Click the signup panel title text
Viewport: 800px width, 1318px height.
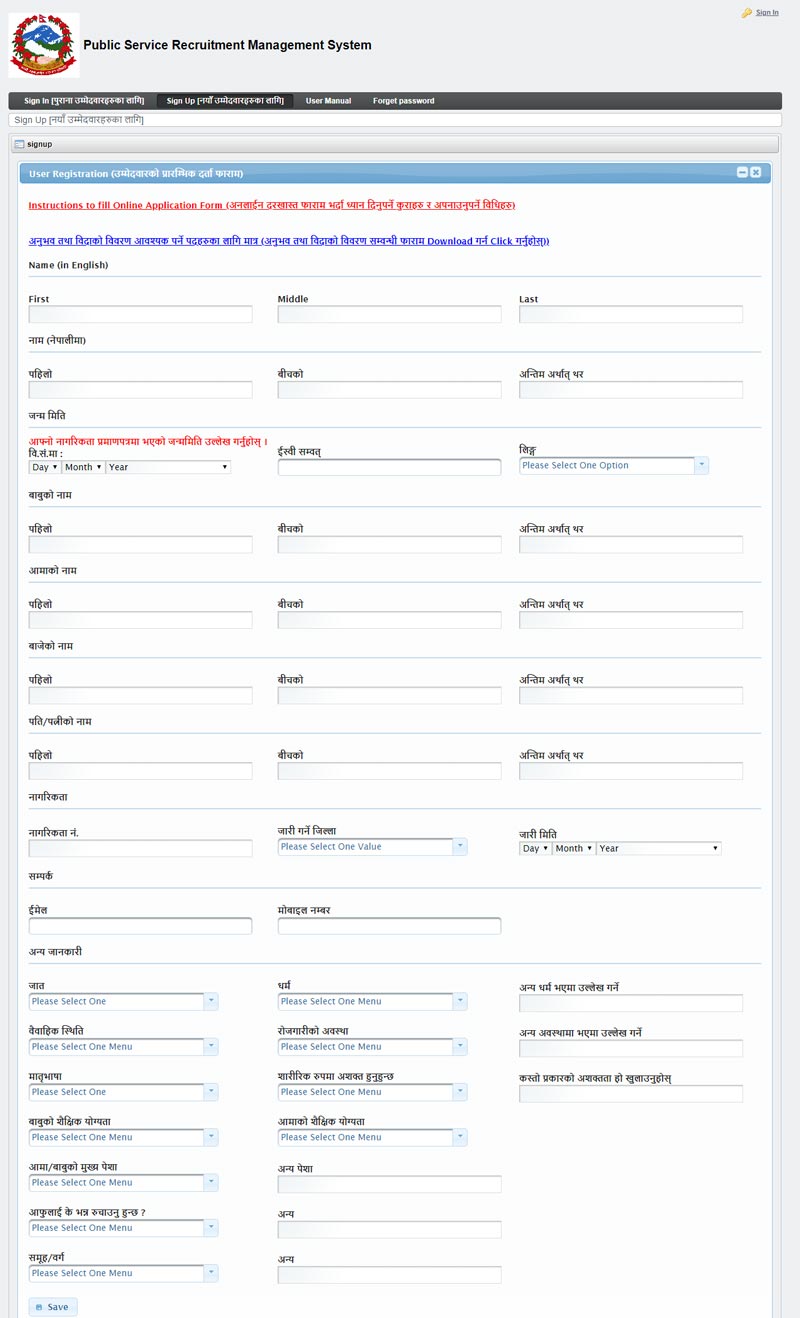click(x=40, y=145)
